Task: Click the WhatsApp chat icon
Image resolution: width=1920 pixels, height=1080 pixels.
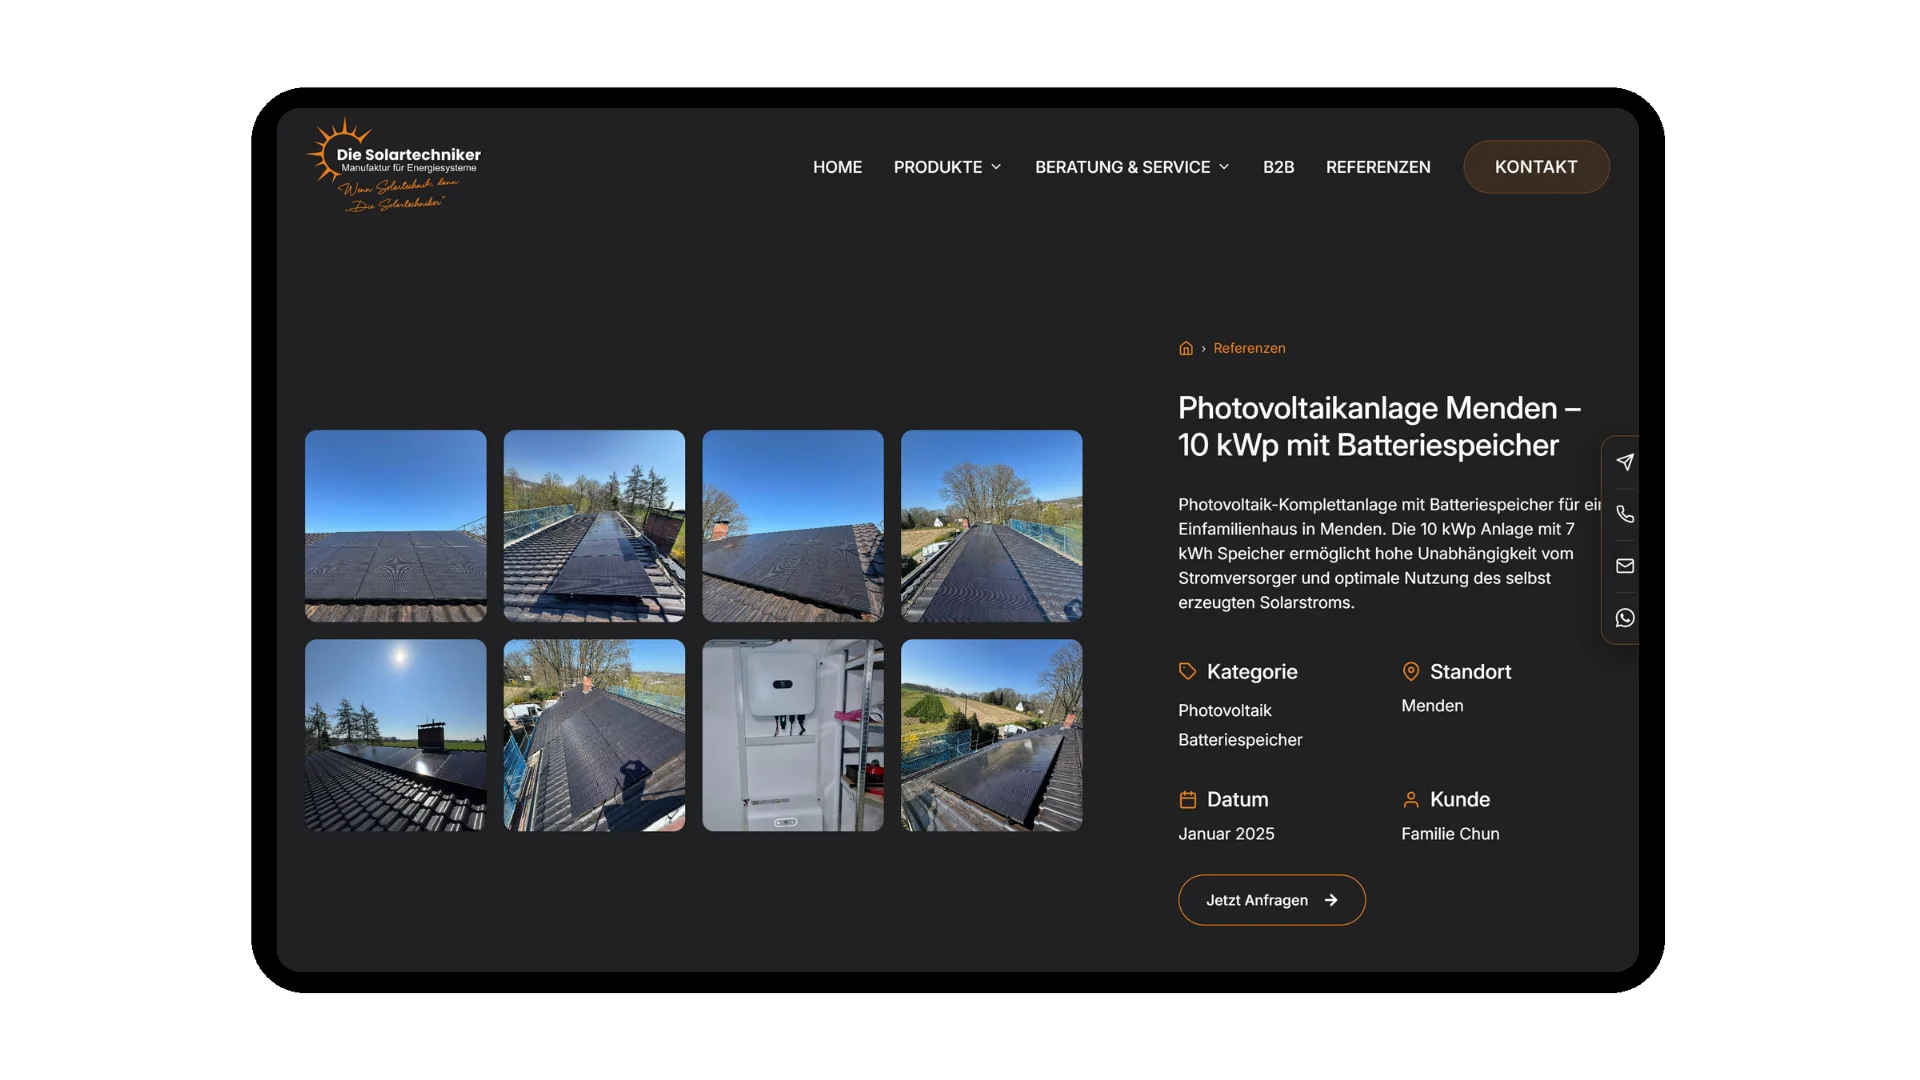Action: click(x=1625, y=618)
